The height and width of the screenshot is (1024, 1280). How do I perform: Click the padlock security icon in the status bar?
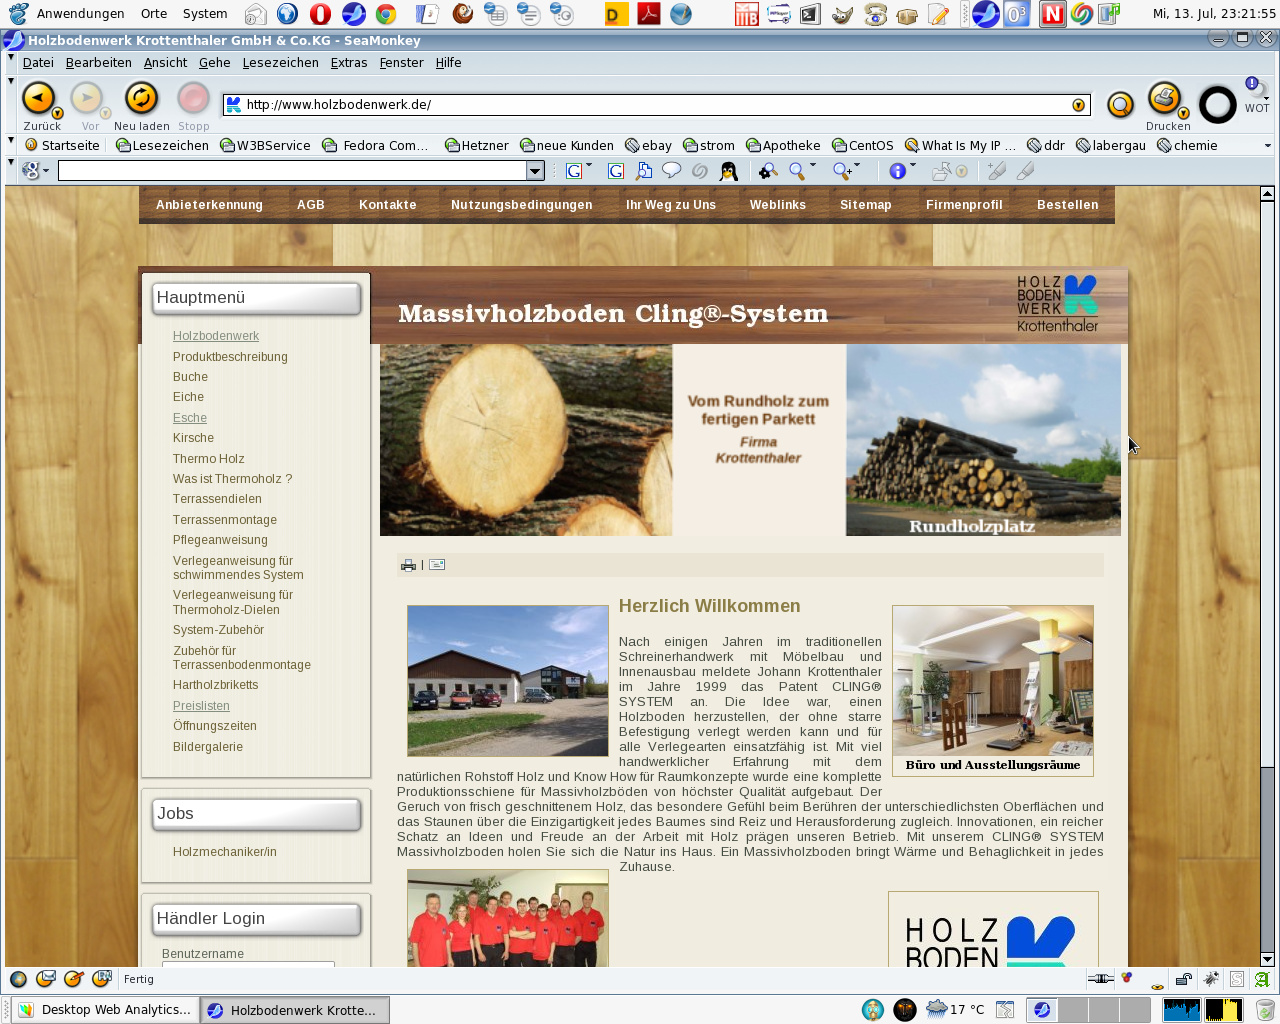1184,979
